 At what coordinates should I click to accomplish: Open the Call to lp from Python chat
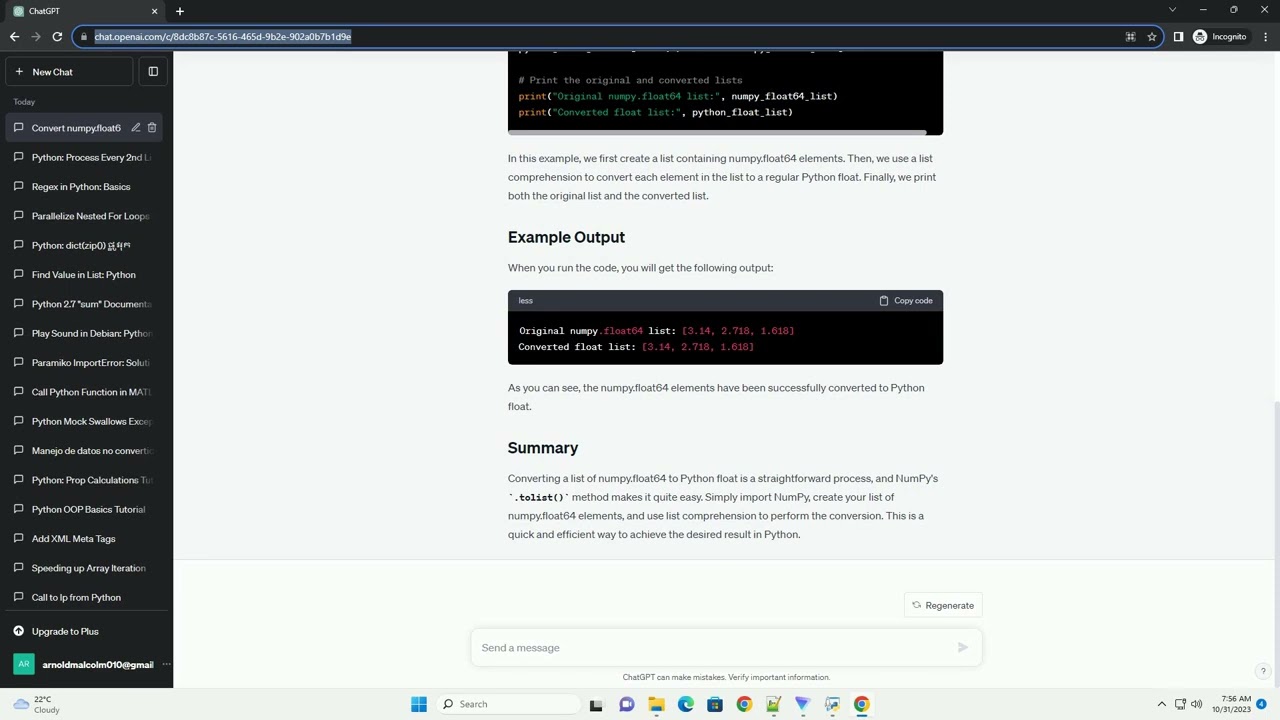[x=86, y=597]
